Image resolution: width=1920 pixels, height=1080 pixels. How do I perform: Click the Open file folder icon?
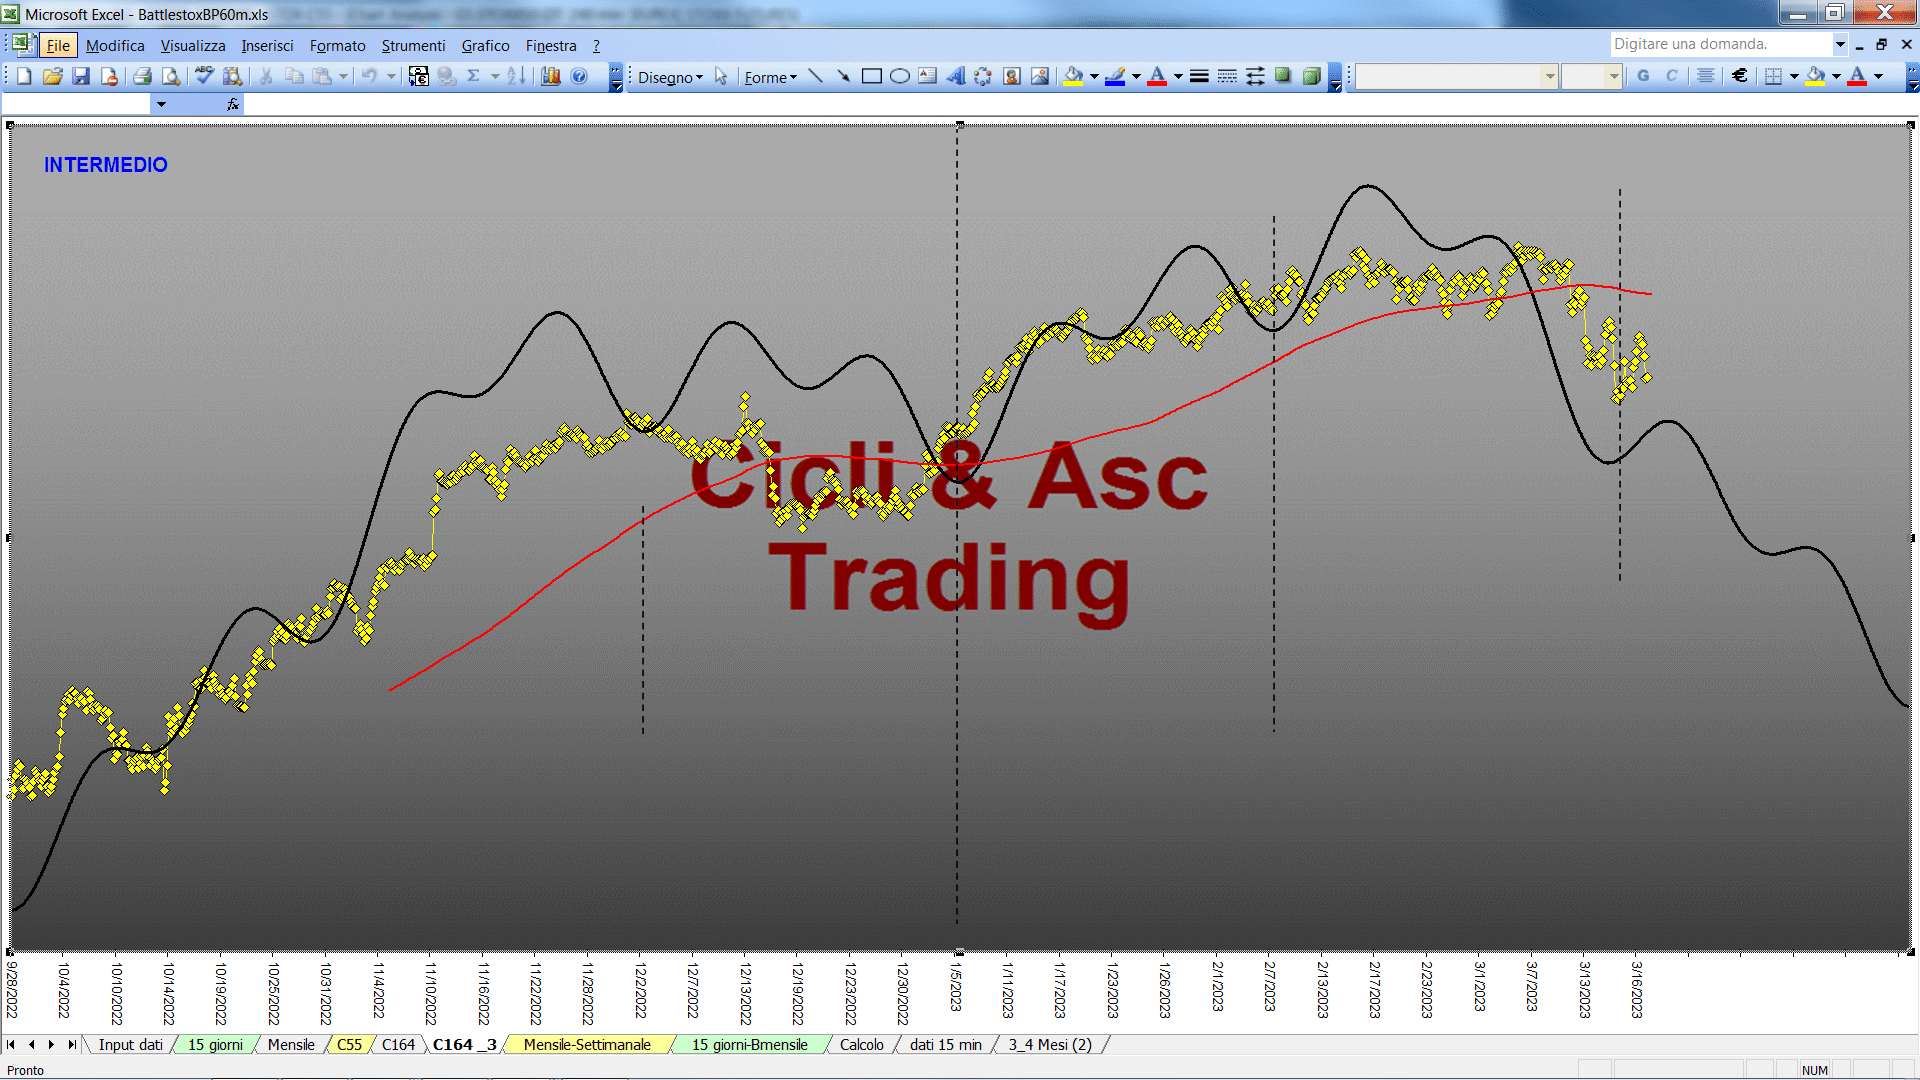53,76
